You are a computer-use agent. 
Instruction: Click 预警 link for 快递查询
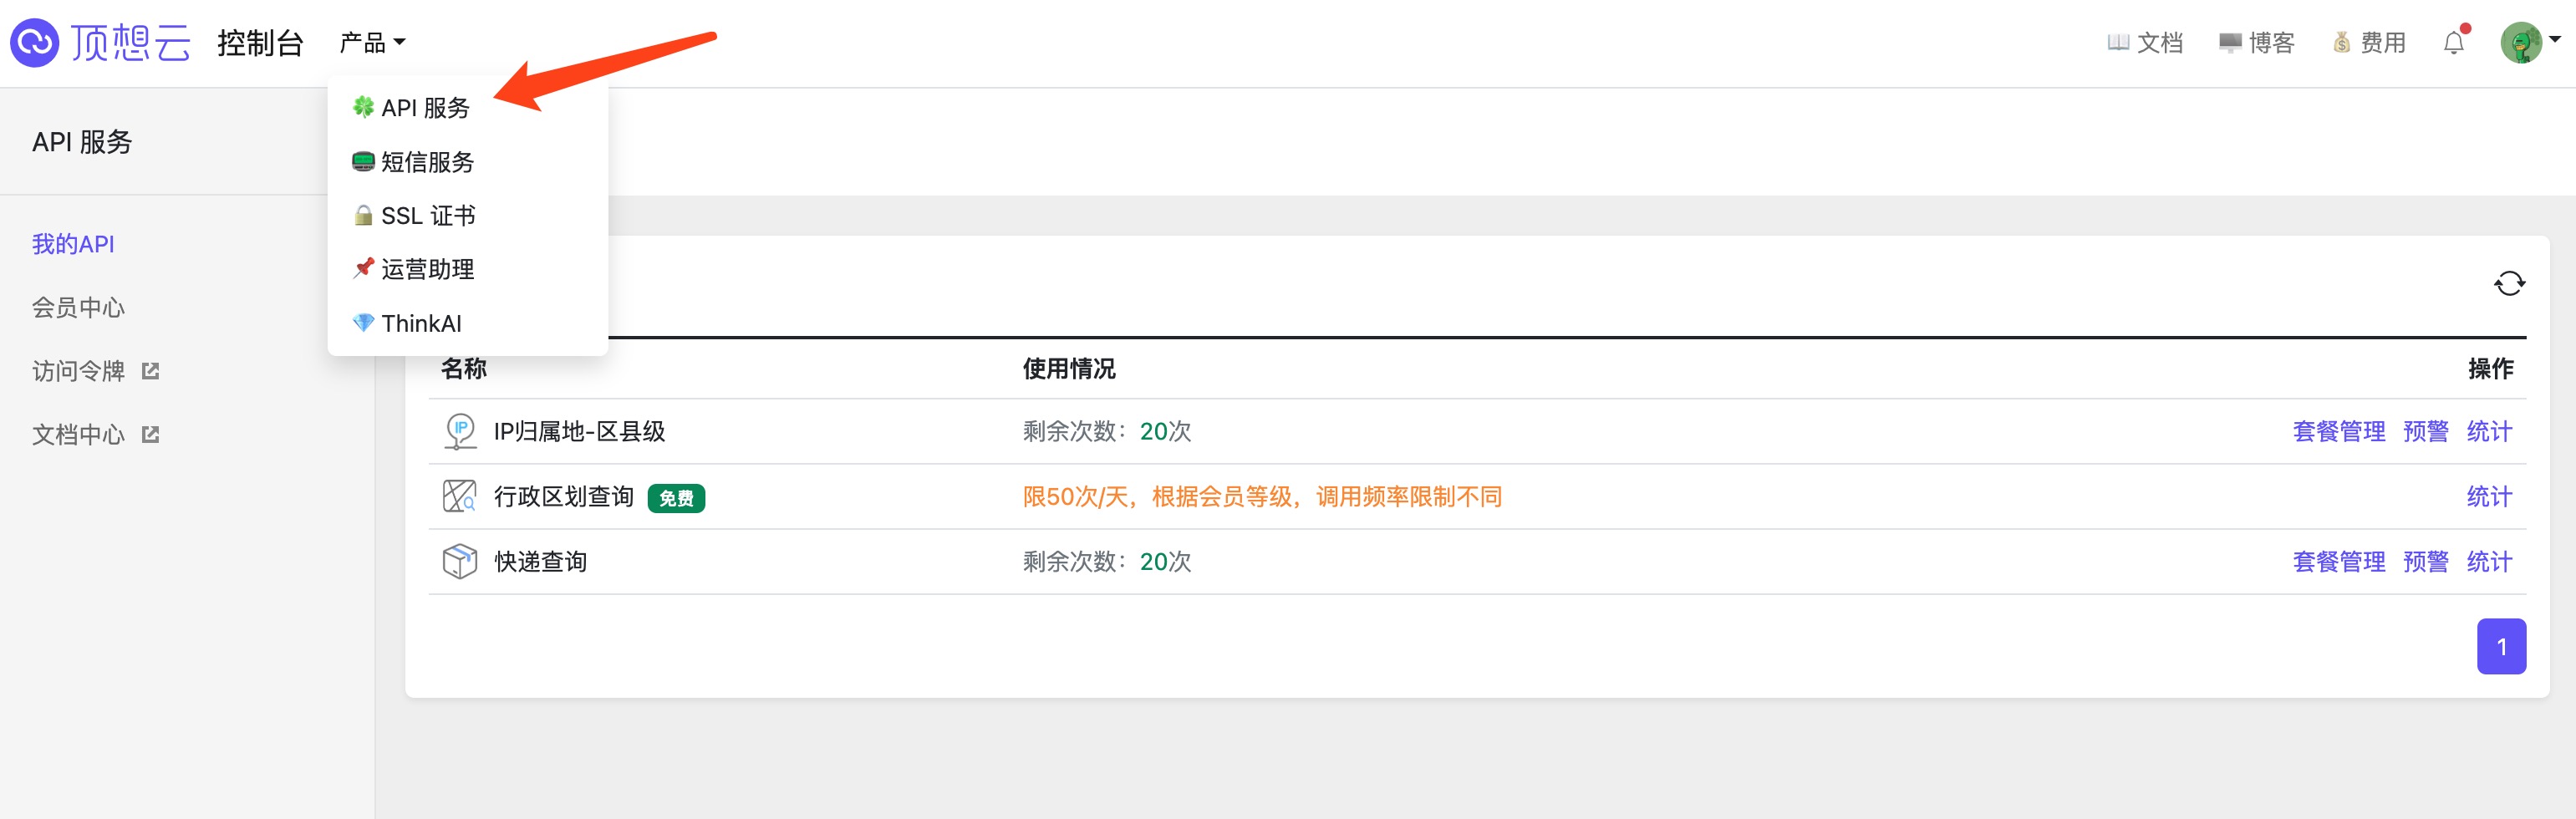pos(2425,561)
